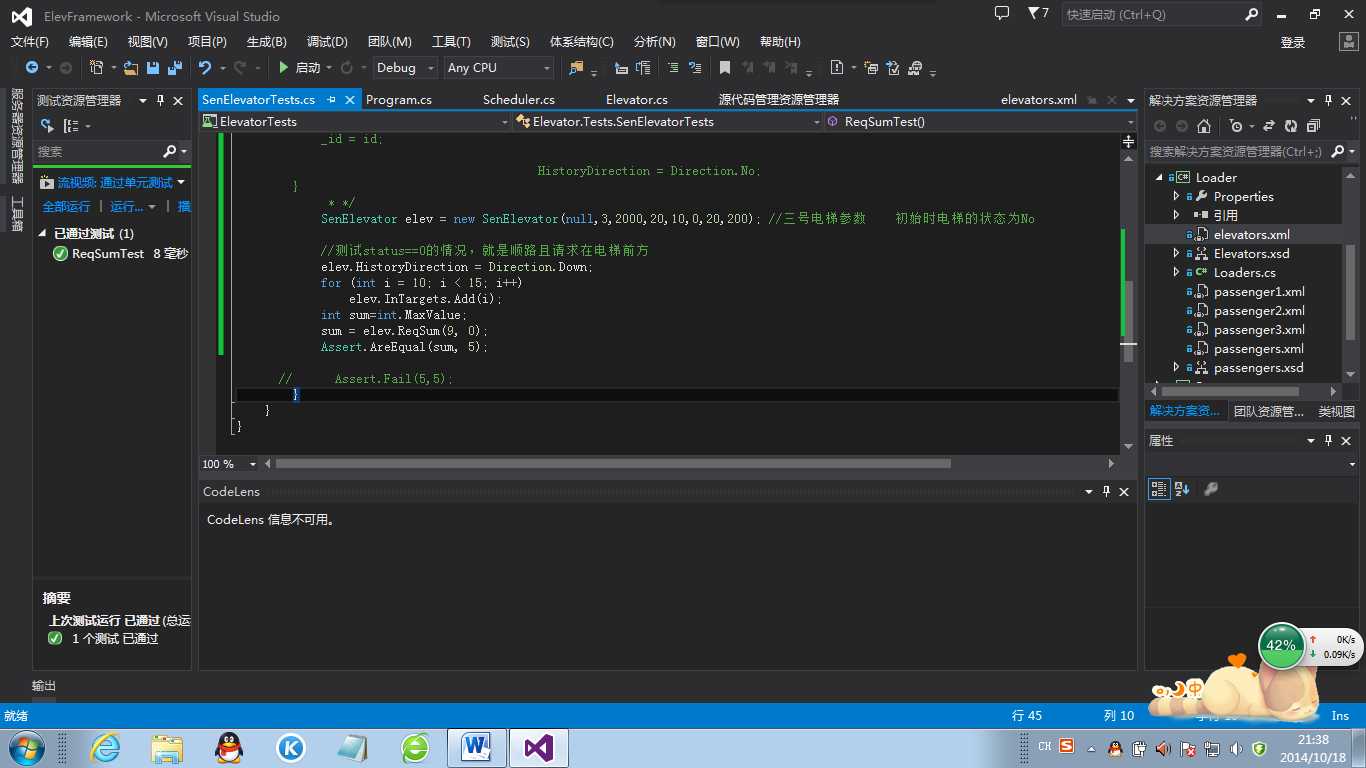This screenshot has width=1366, height=768.
Task: Click the Refresh icon in Solution Explorer
Action: click(x=1291, y=126)
